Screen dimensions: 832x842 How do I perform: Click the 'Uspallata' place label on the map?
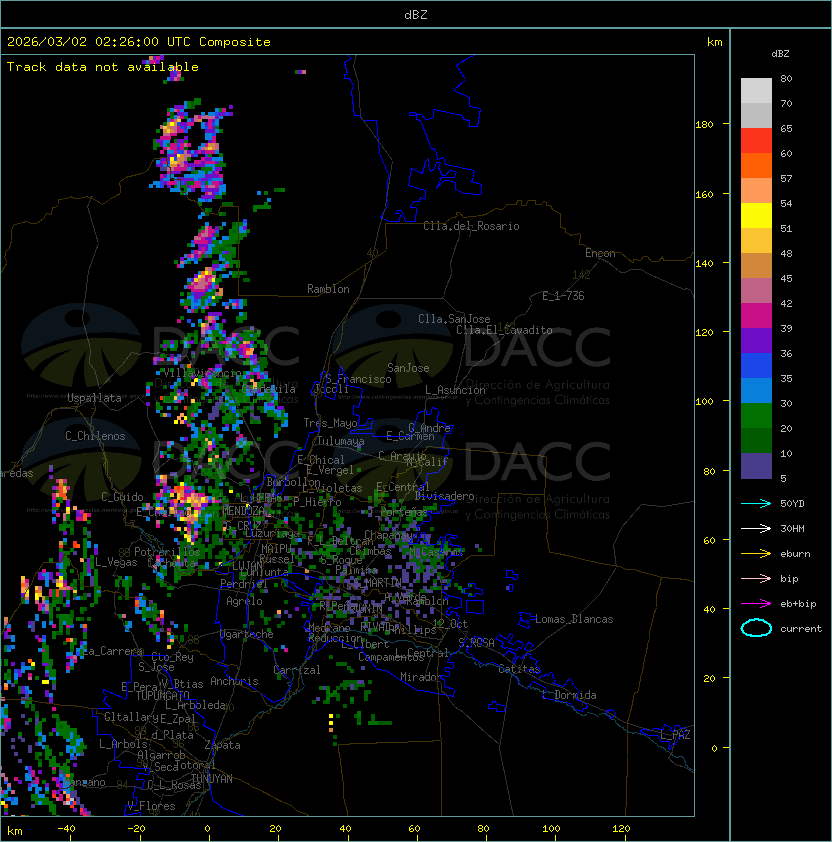94,398
